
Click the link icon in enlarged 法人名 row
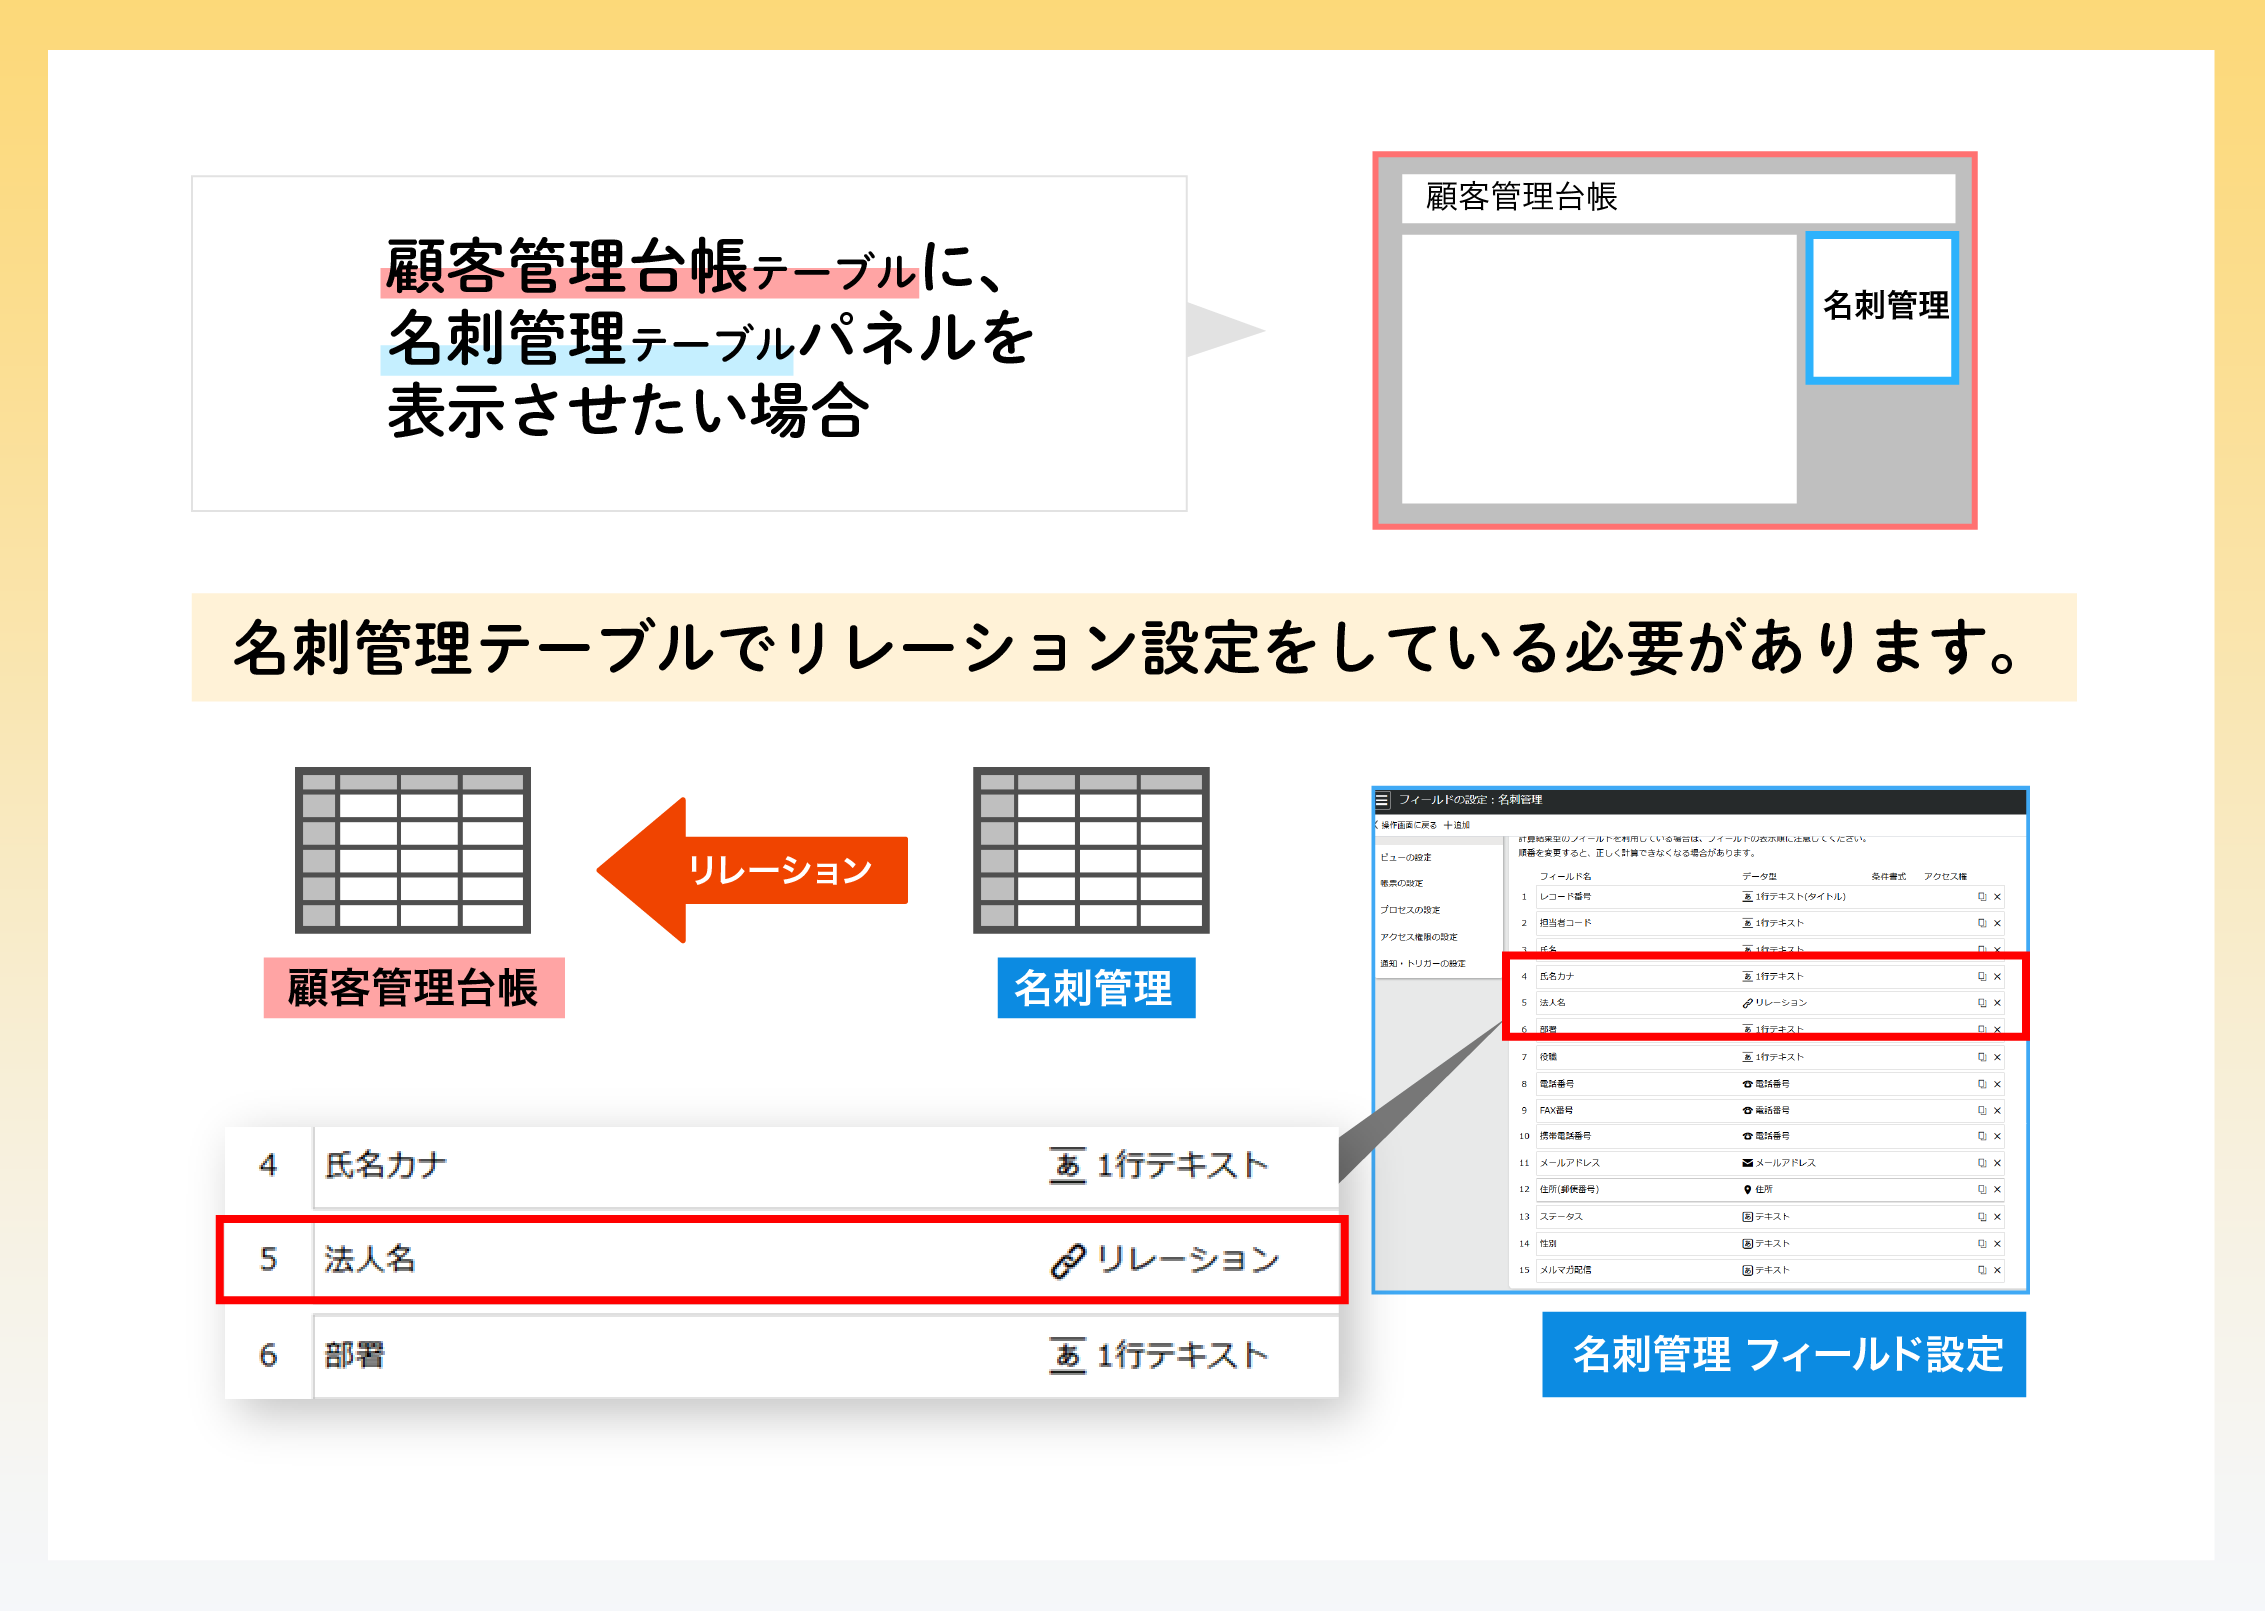[1067, 1261]
